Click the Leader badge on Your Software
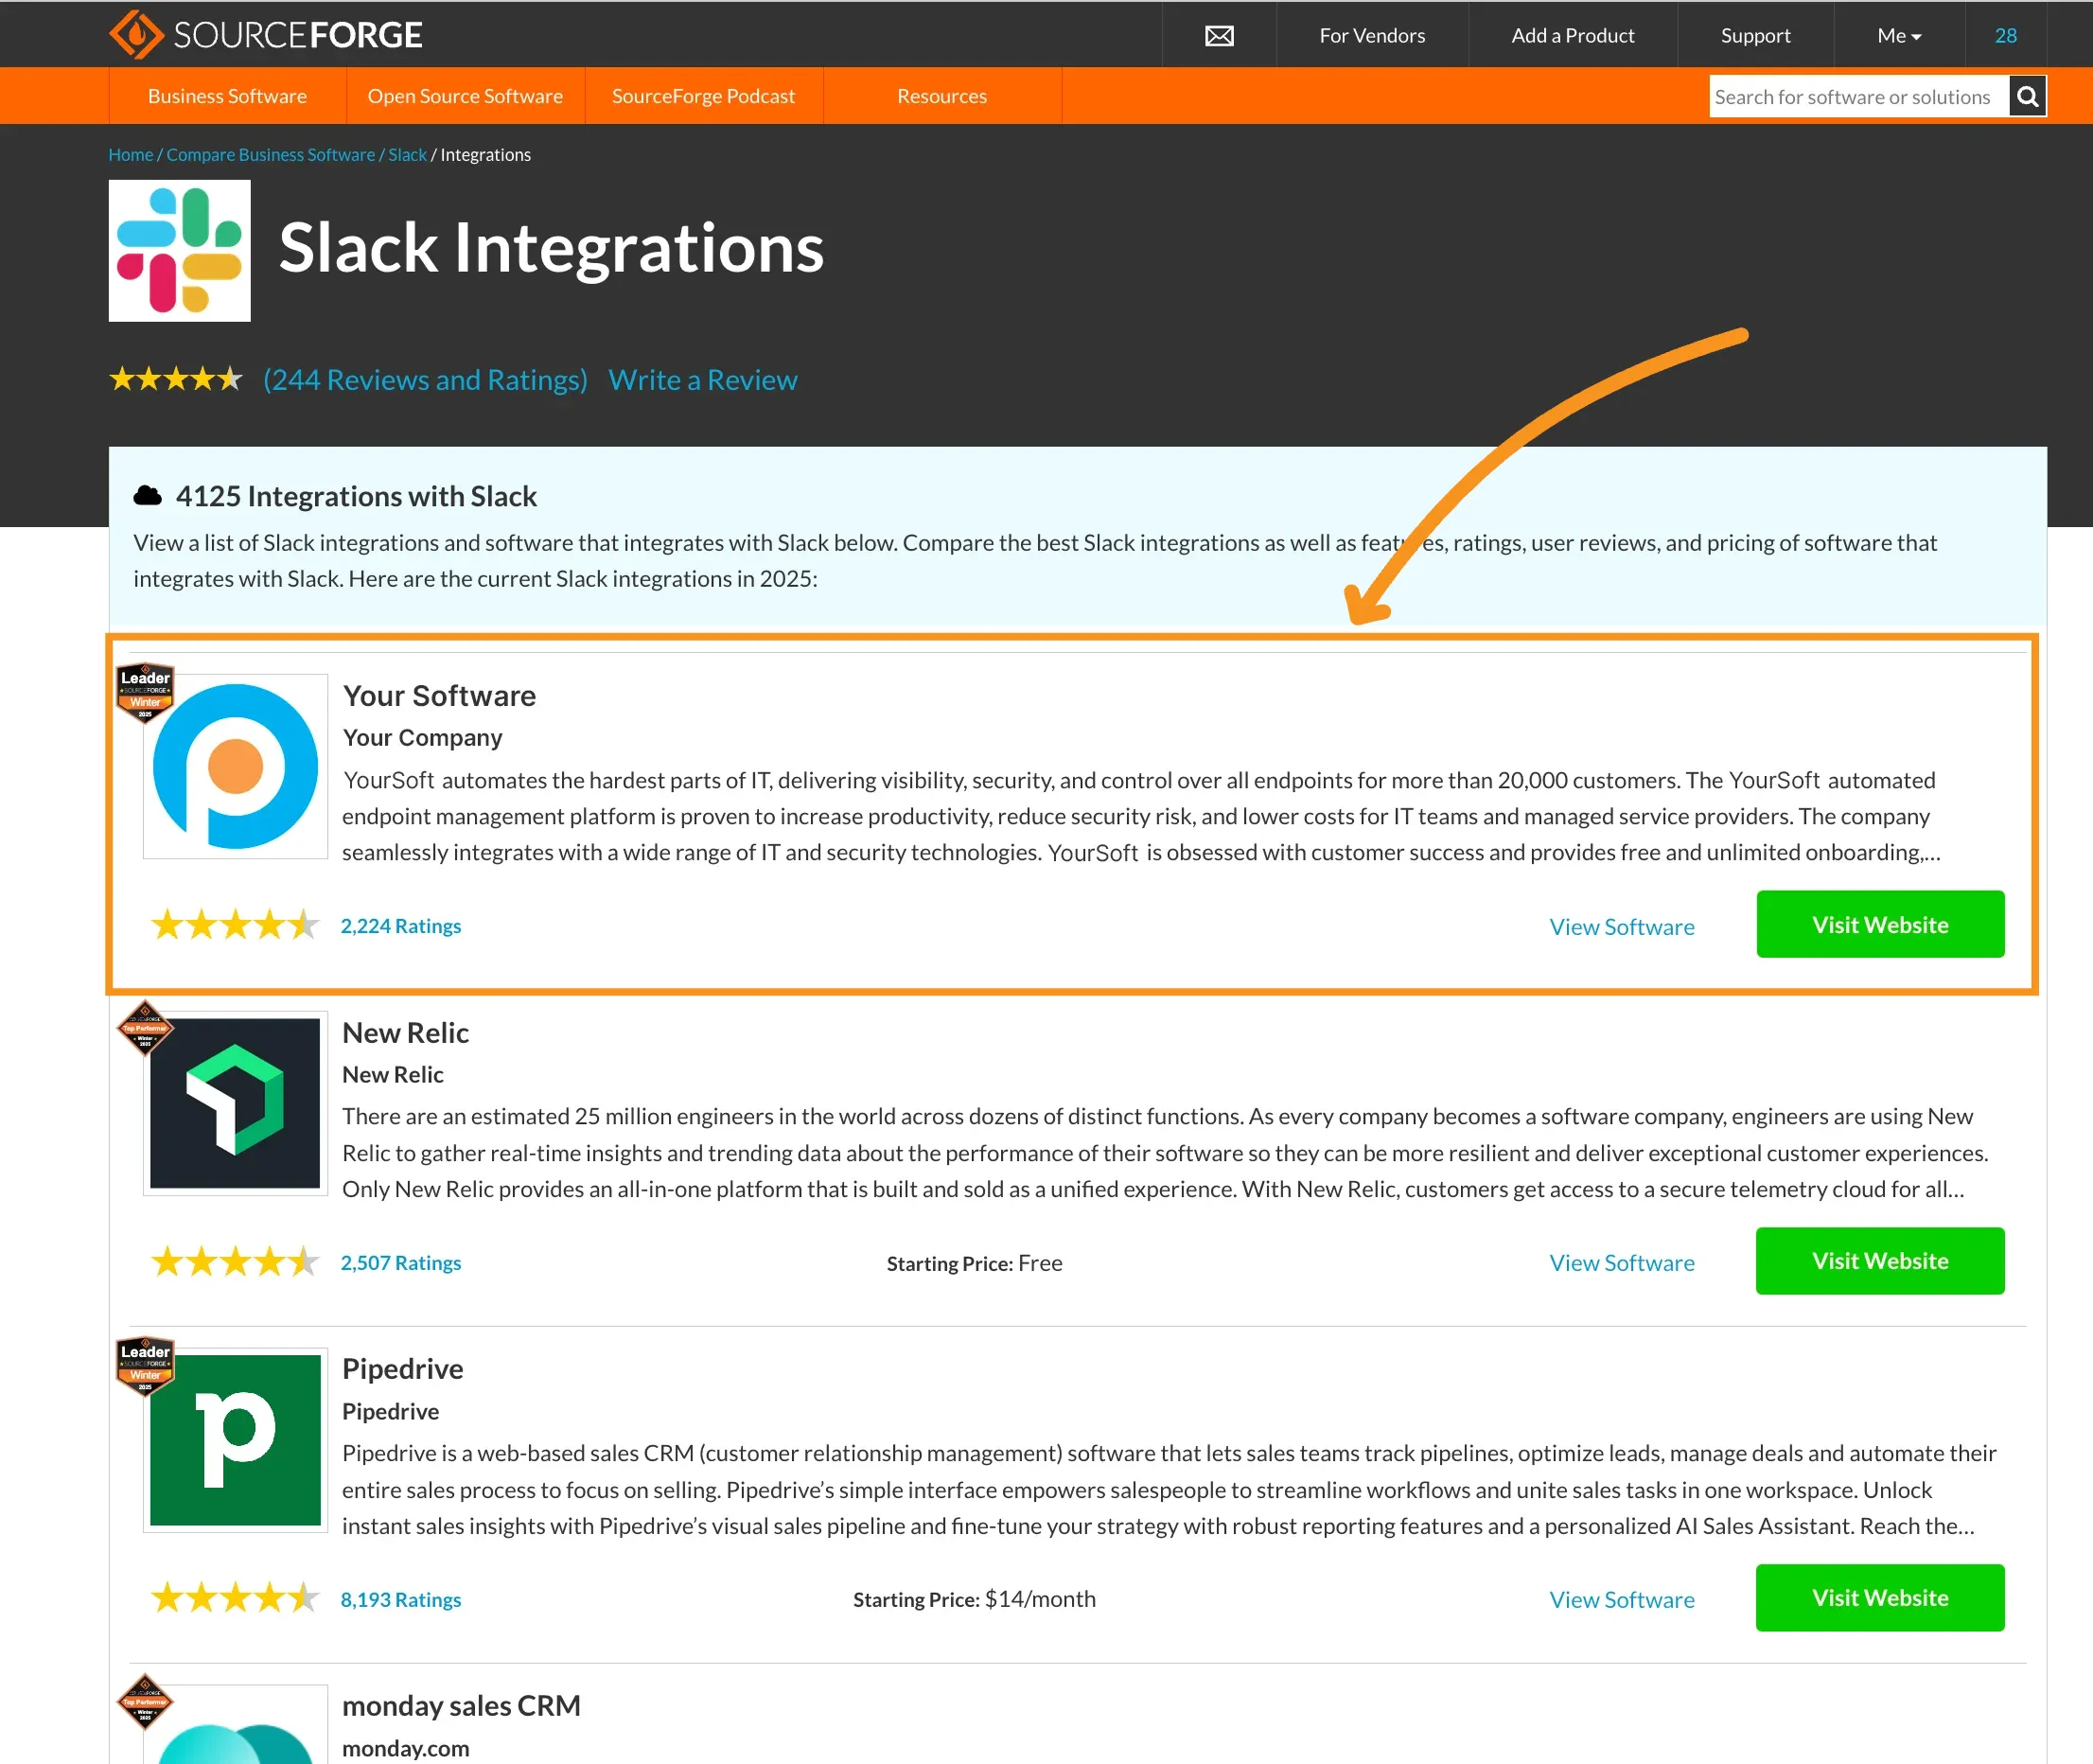This screenshot has width=2093, height=1764. click(x=145, y=691)
